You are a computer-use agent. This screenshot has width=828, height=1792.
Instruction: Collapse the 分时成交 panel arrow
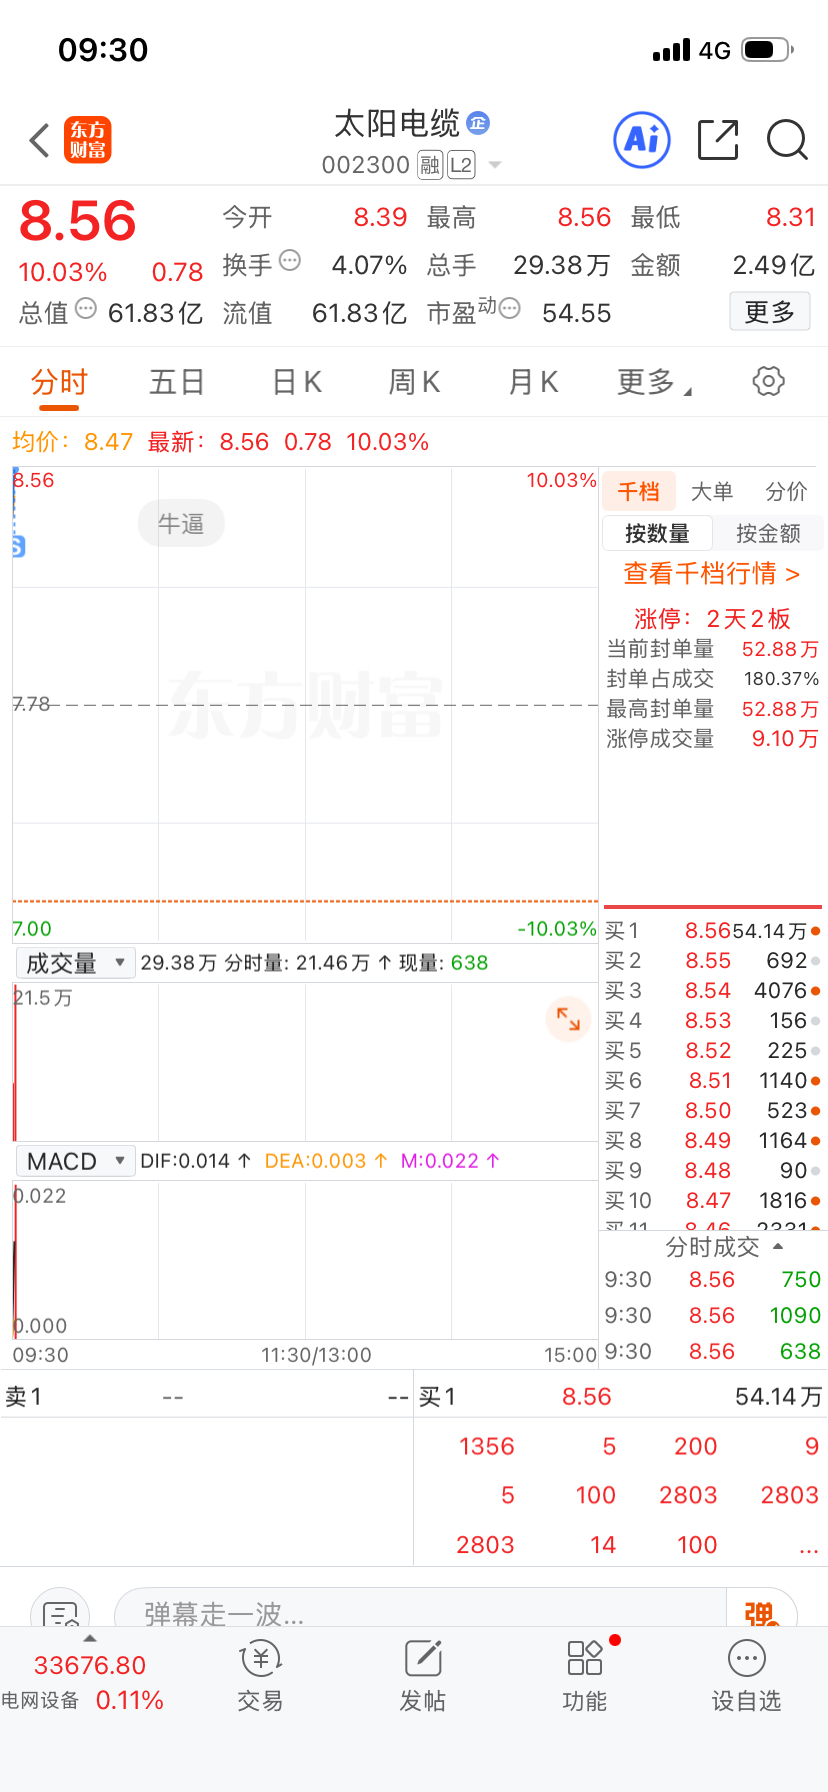tap(778, 1247)
